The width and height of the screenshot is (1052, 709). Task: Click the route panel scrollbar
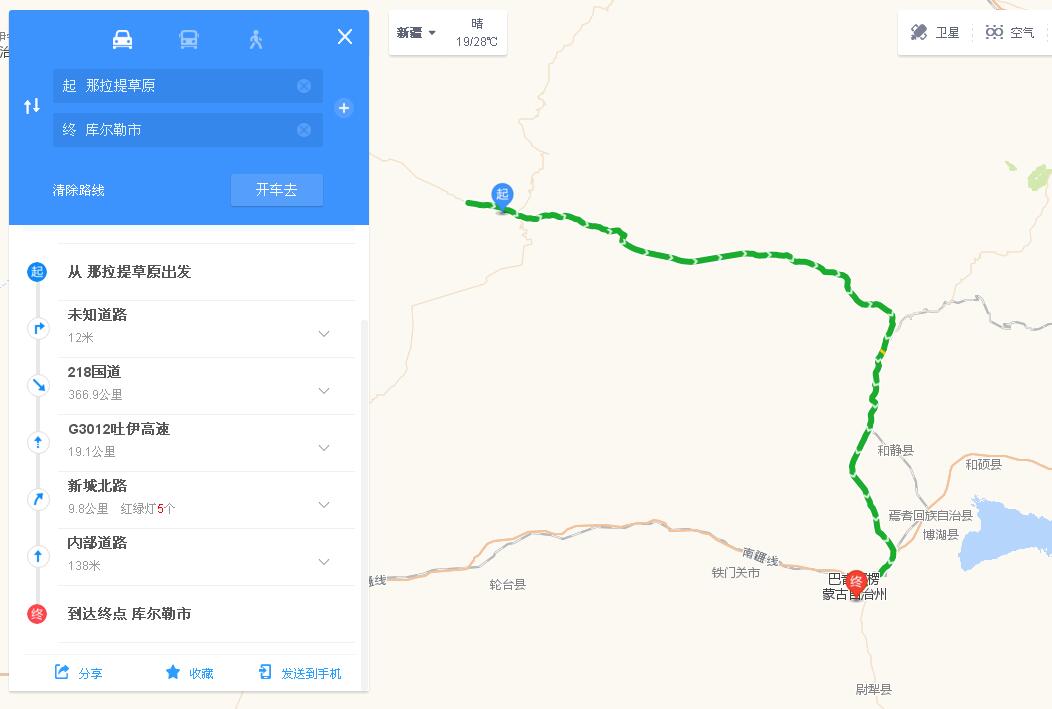(x=364, y=503)
